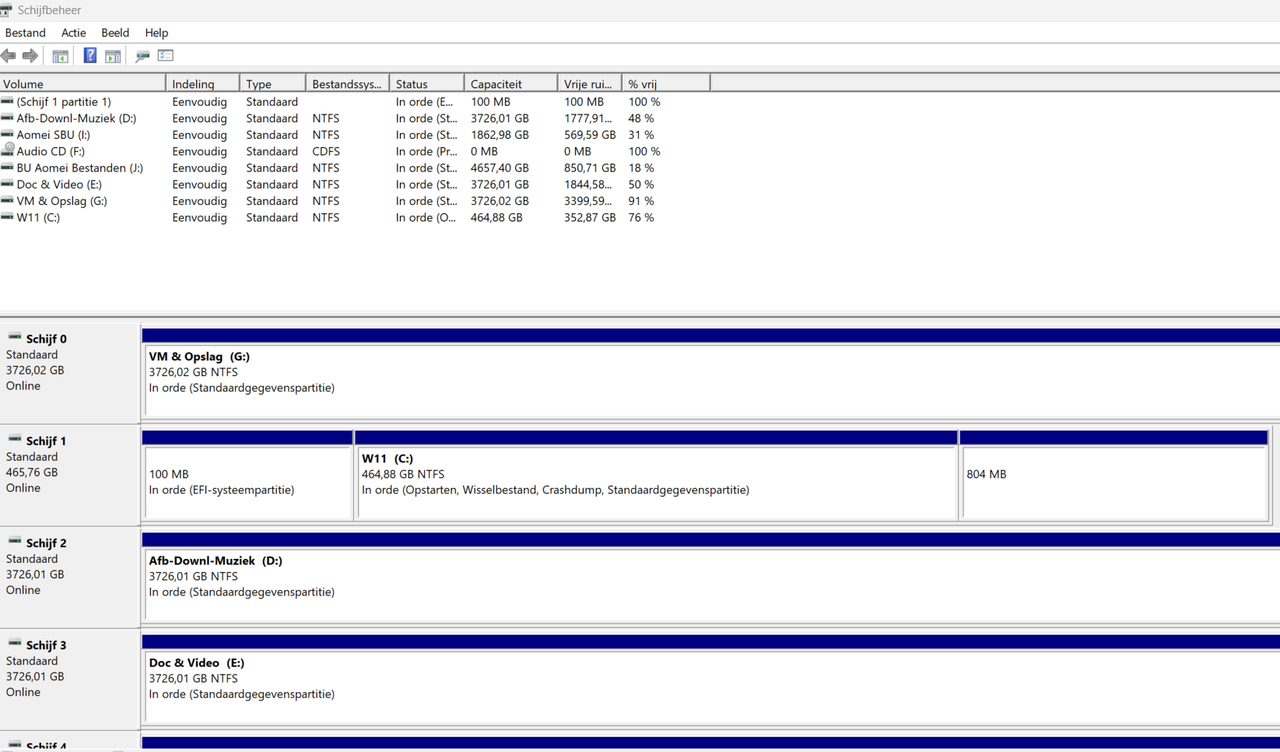Click the 352,87 GB free space cell
1280x752 pixels.
coord(590,217)
